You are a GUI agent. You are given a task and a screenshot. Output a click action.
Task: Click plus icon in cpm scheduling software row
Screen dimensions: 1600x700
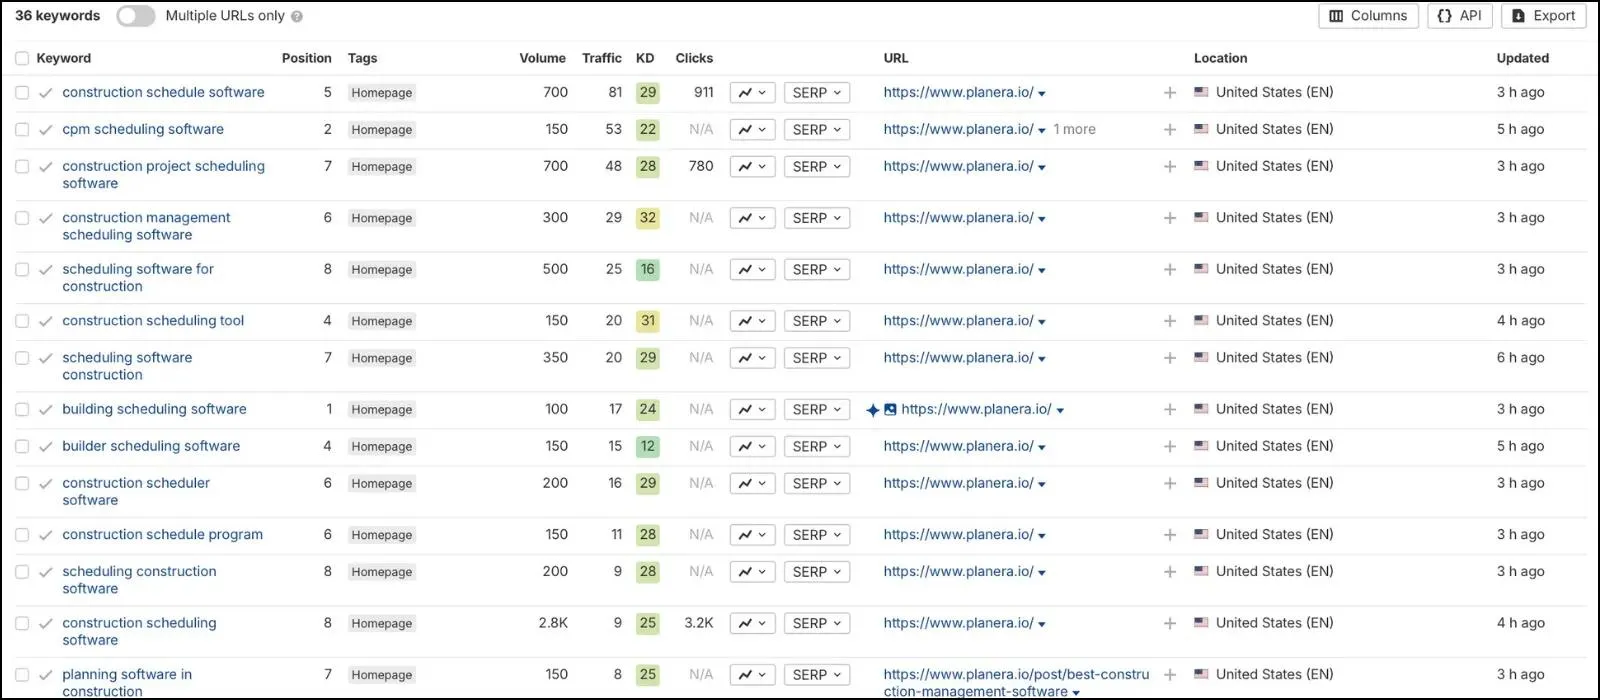(x=1169, y=130)
